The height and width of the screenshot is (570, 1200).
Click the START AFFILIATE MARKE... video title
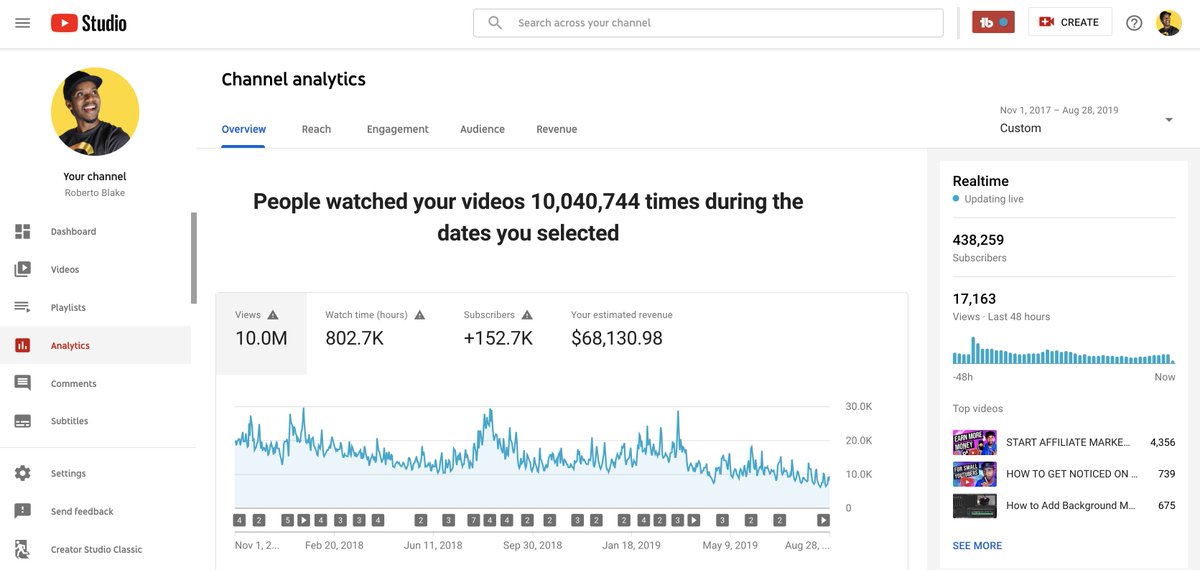(1068, 442)
